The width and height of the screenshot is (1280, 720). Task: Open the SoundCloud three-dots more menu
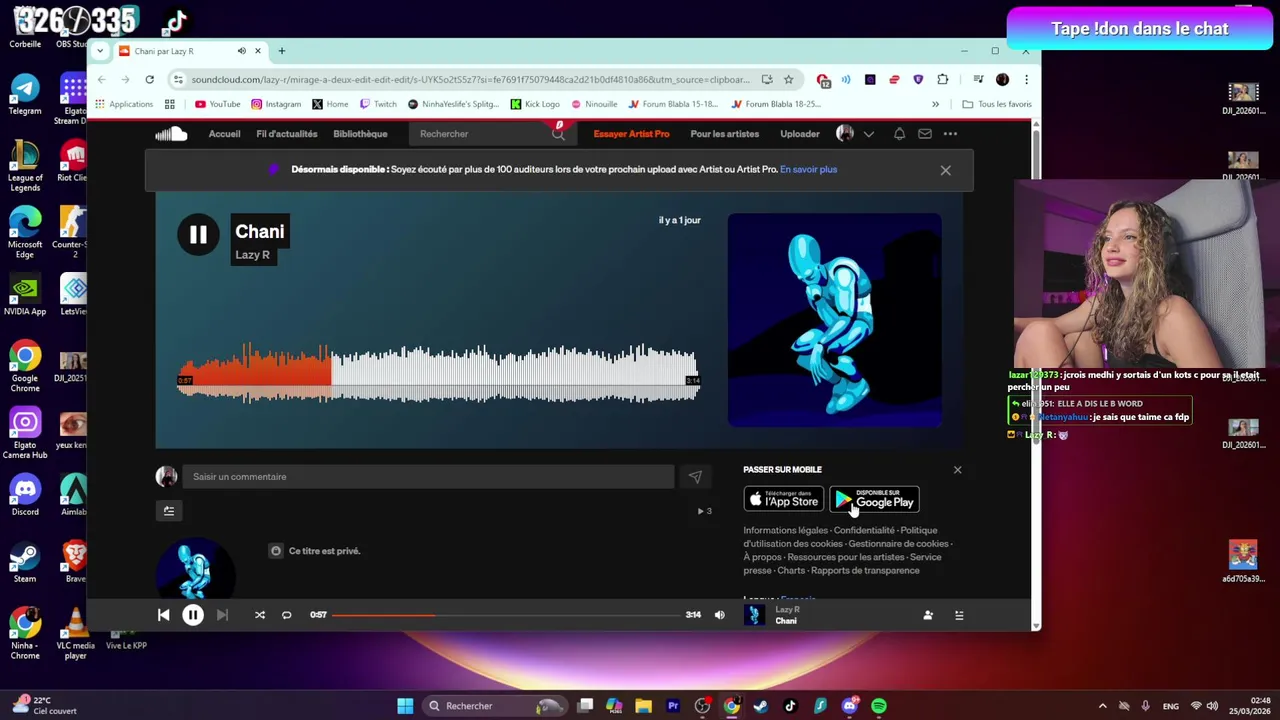[950, 134]
